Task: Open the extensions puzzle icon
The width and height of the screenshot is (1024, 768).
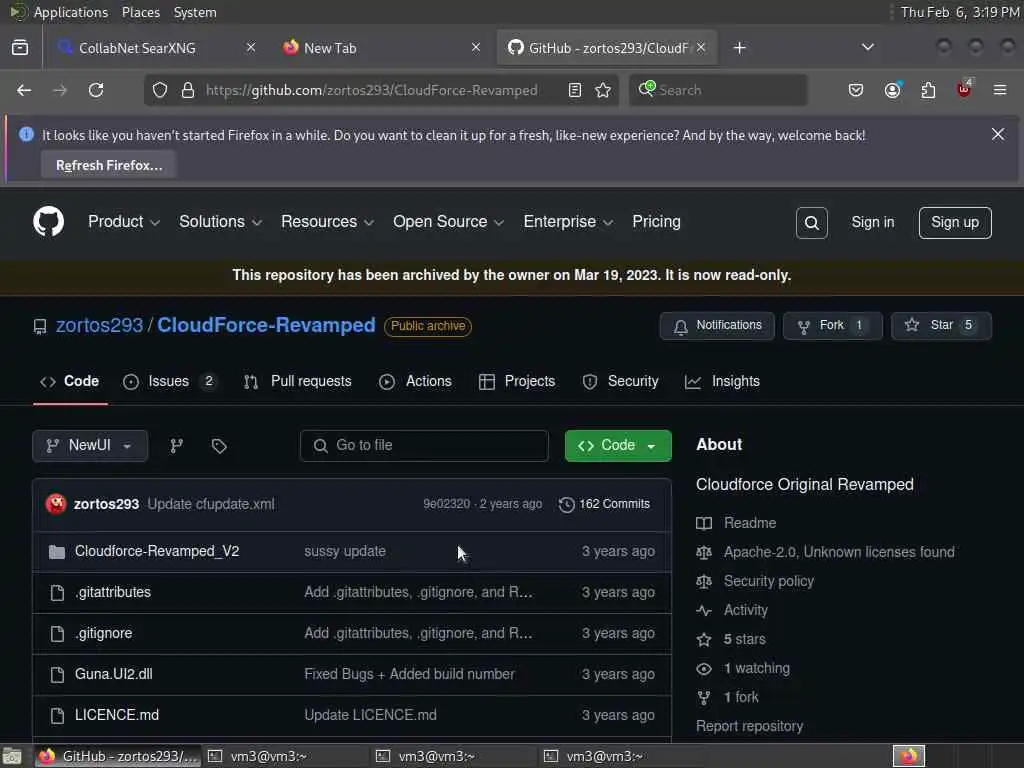Action: pyautogui.click(x=928, y=90)
